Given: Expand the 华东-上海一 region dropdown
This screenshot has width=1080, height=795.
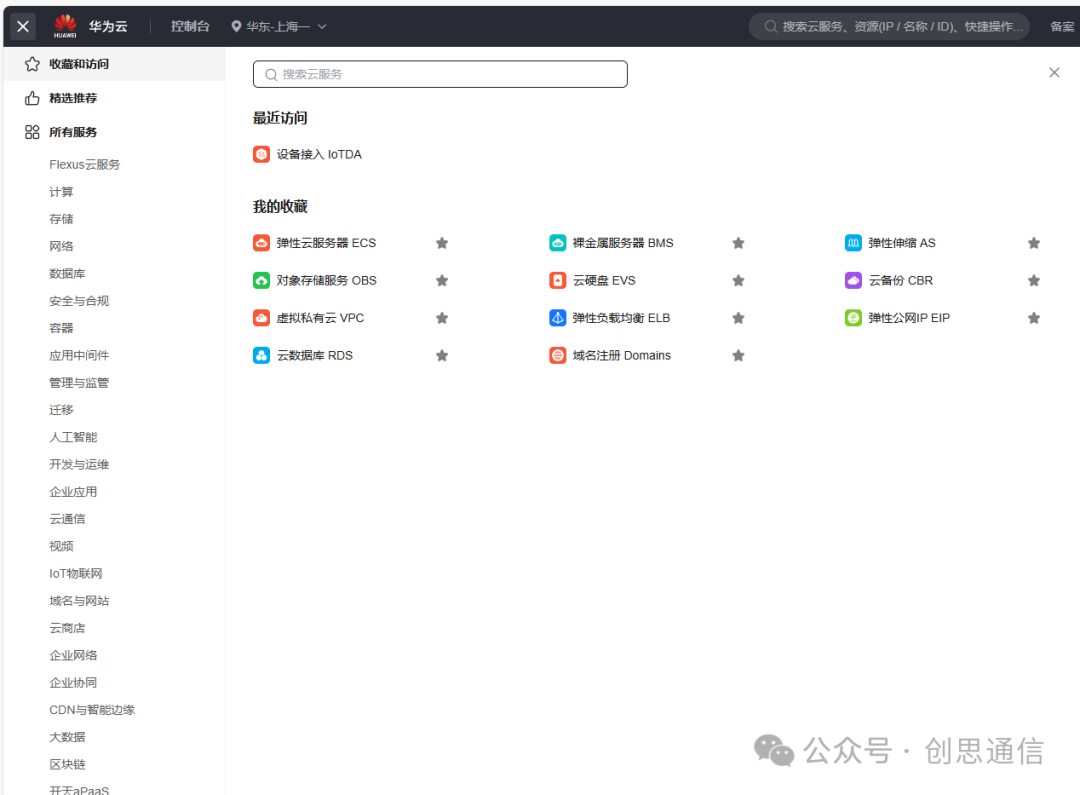Looking at the screenshot, I should click(279, 27).
